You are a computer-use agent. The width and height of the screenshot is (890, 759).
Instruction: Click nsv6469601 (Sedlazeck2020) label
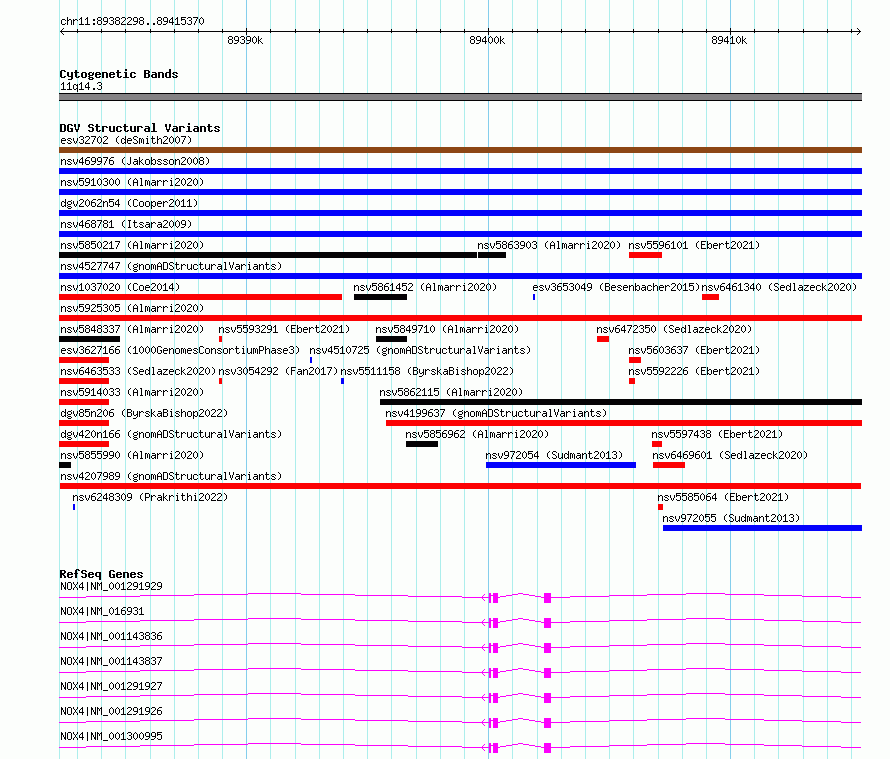[730, 455]
